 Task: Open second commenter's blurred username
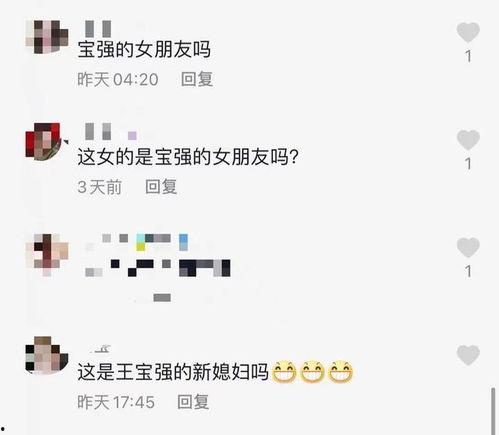(x=111, y=131)
